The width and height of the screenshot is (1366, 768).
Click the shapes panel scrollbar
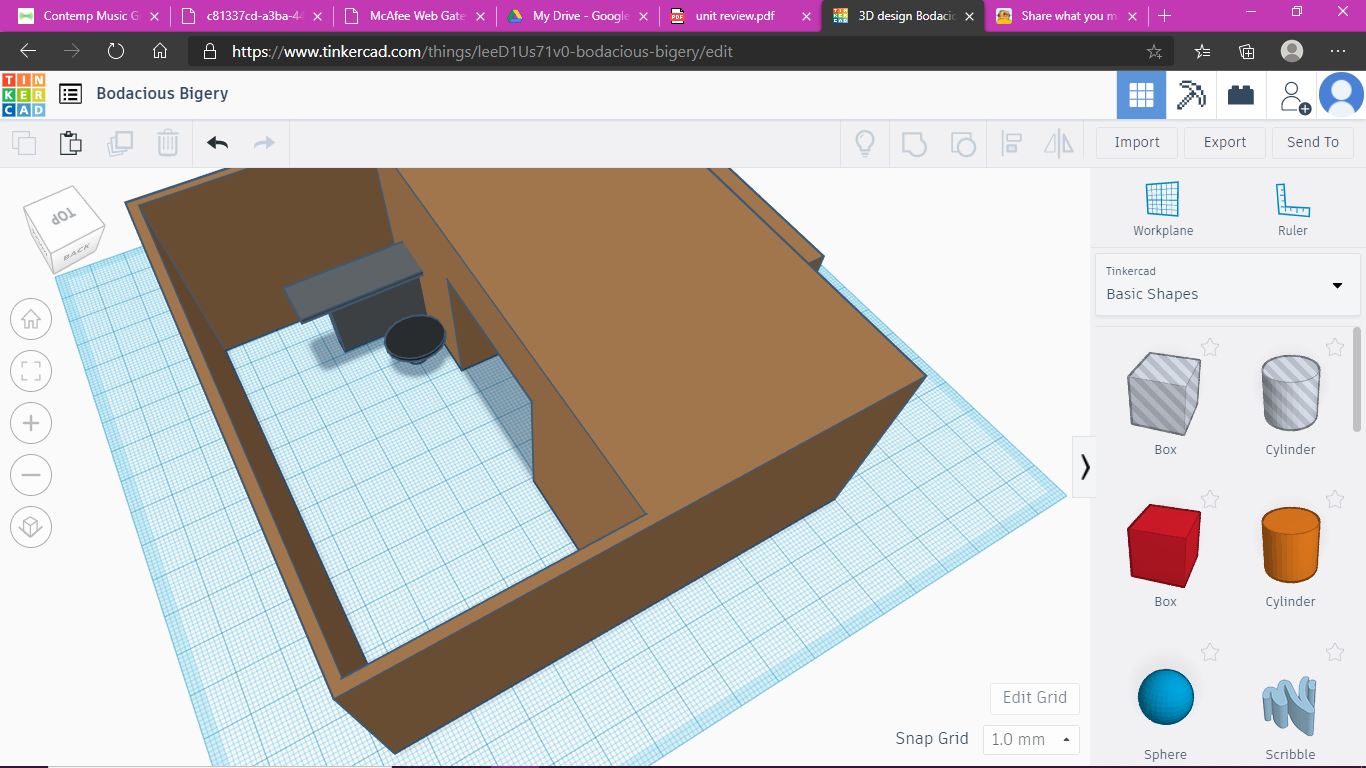coord(1357,379)
